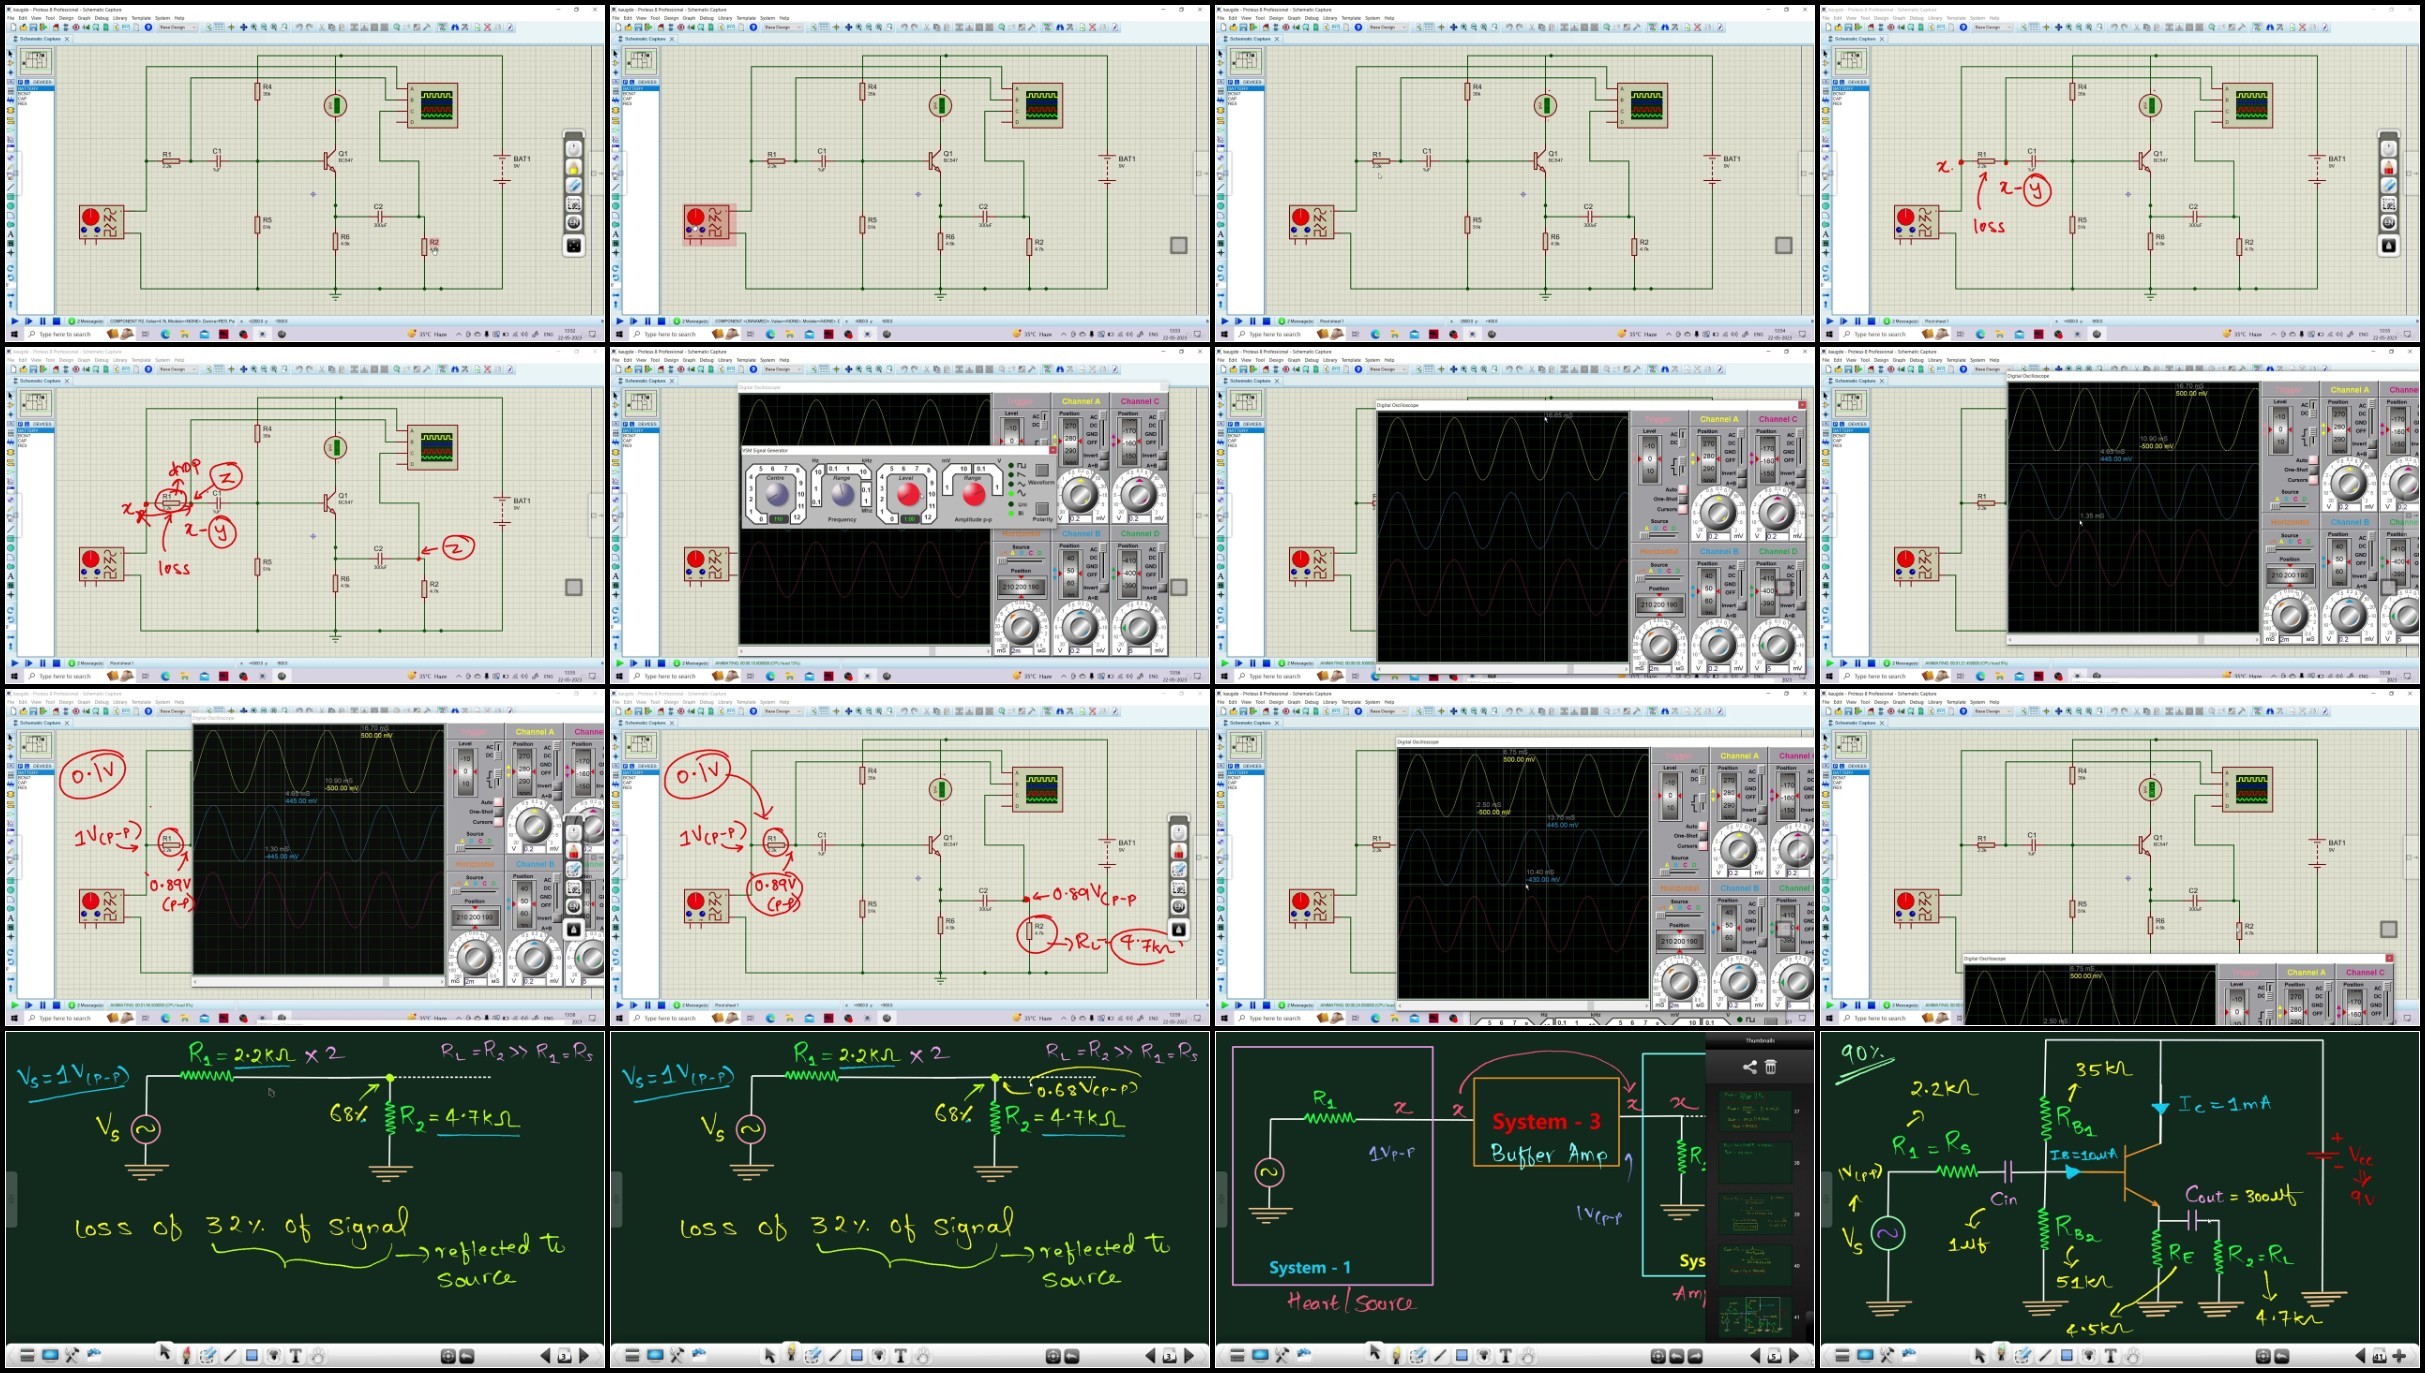Select the highlighter pen on the System-1 whiteboard toolbar
This screenshot has width=2425, height=1373.
pos(1396,1355)
